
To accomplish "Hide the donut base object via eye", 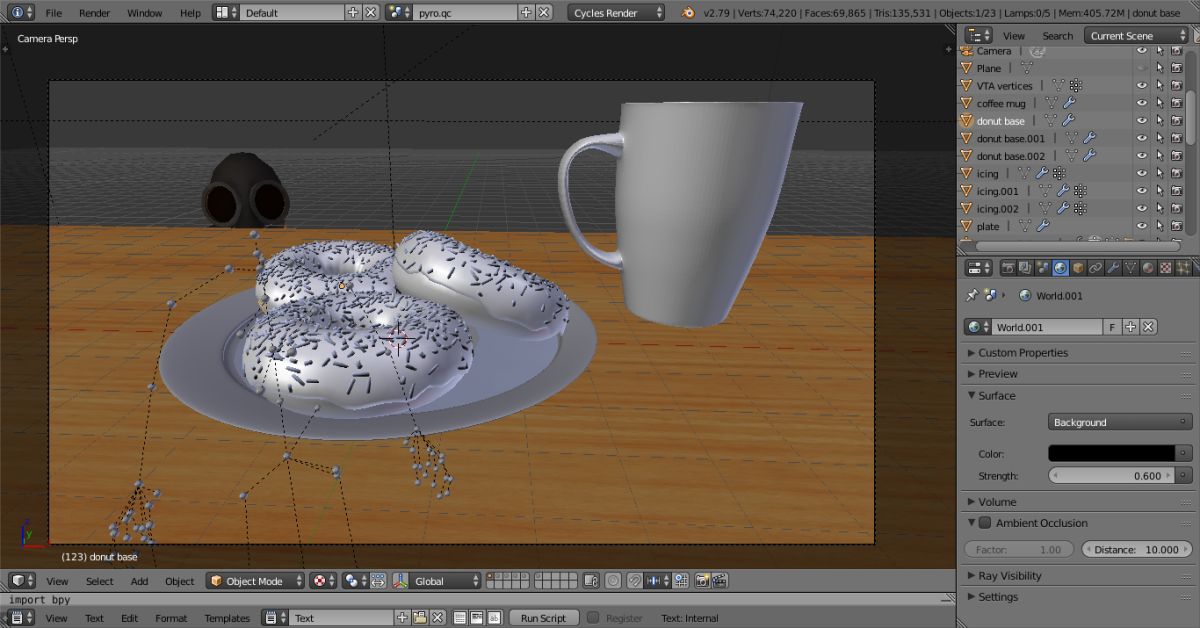I will point(1141,121).
